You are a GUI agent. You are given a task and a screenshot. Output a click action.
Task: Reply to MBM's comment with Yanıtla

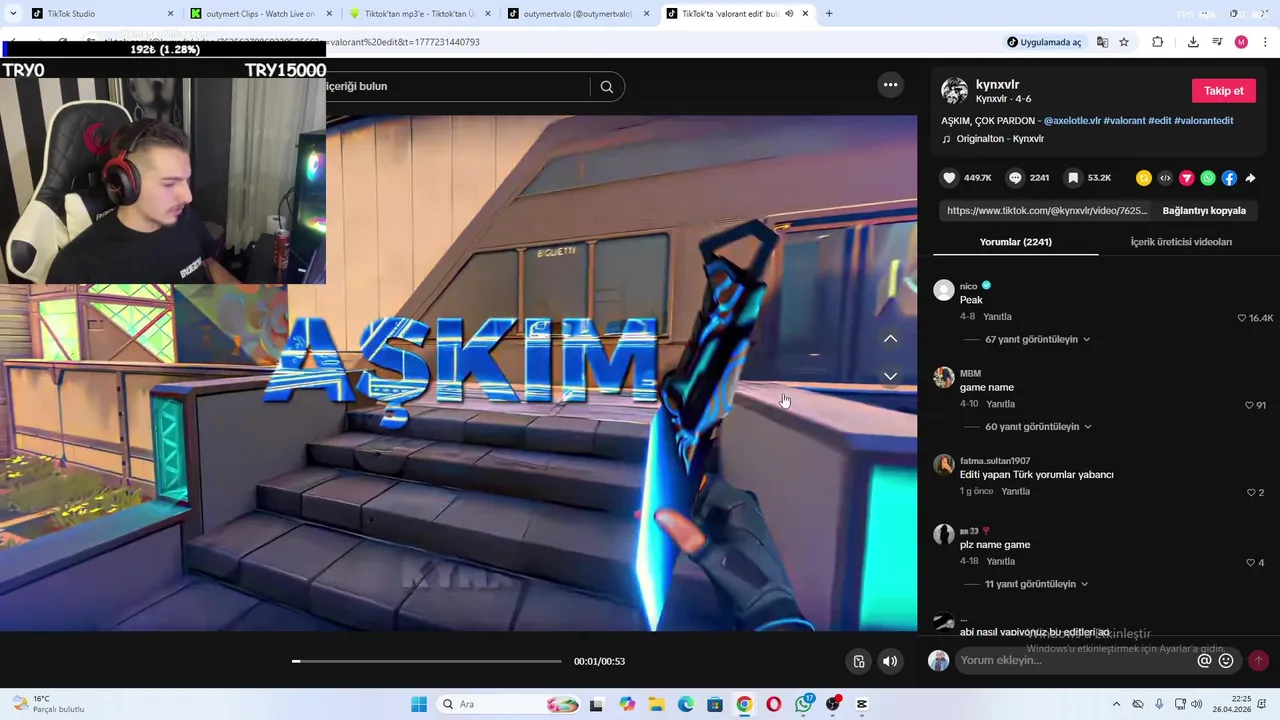[1000, 404]
